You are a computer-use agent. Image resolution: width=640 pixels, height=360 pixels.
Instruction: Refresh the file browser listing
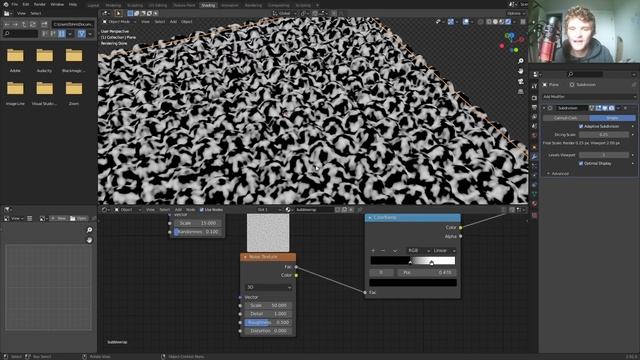(33, 24)
